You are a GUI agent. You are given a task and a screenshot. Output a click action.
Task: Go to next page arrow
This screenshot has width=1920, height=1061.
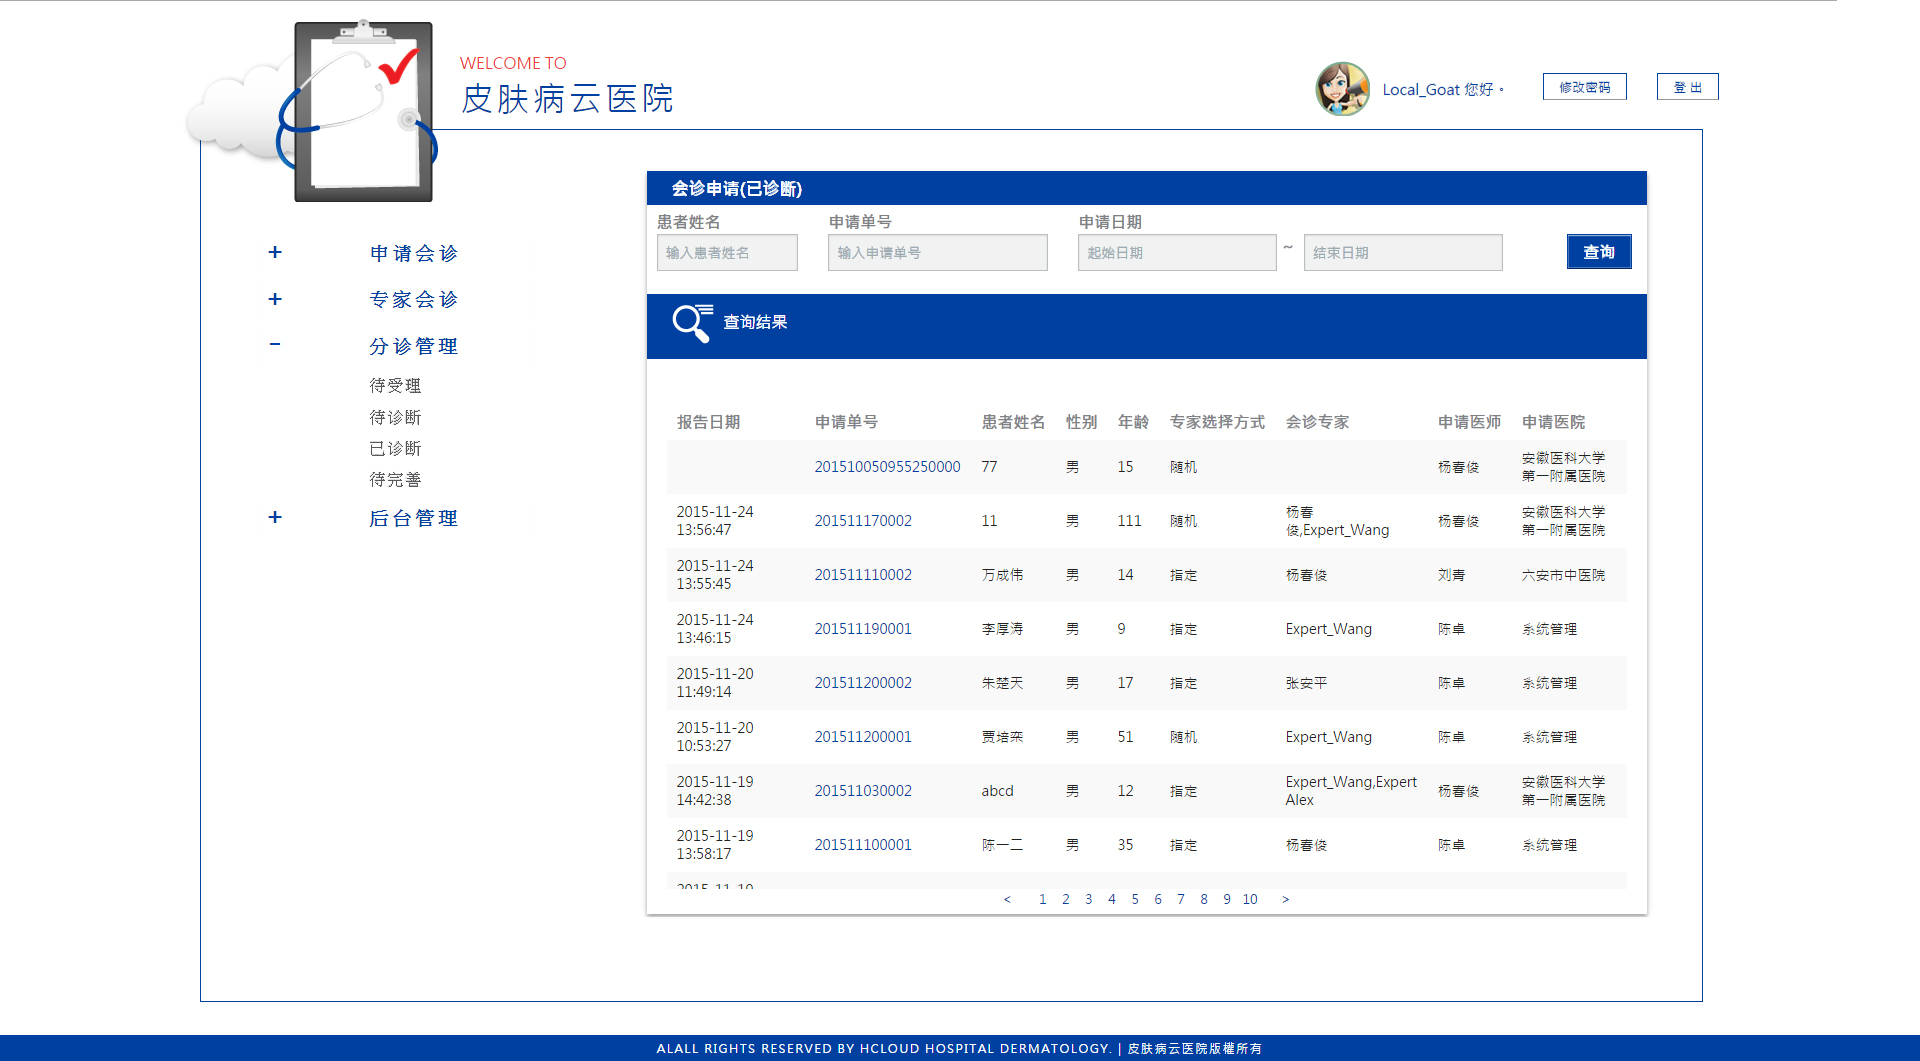click(x=1286, y=899)
